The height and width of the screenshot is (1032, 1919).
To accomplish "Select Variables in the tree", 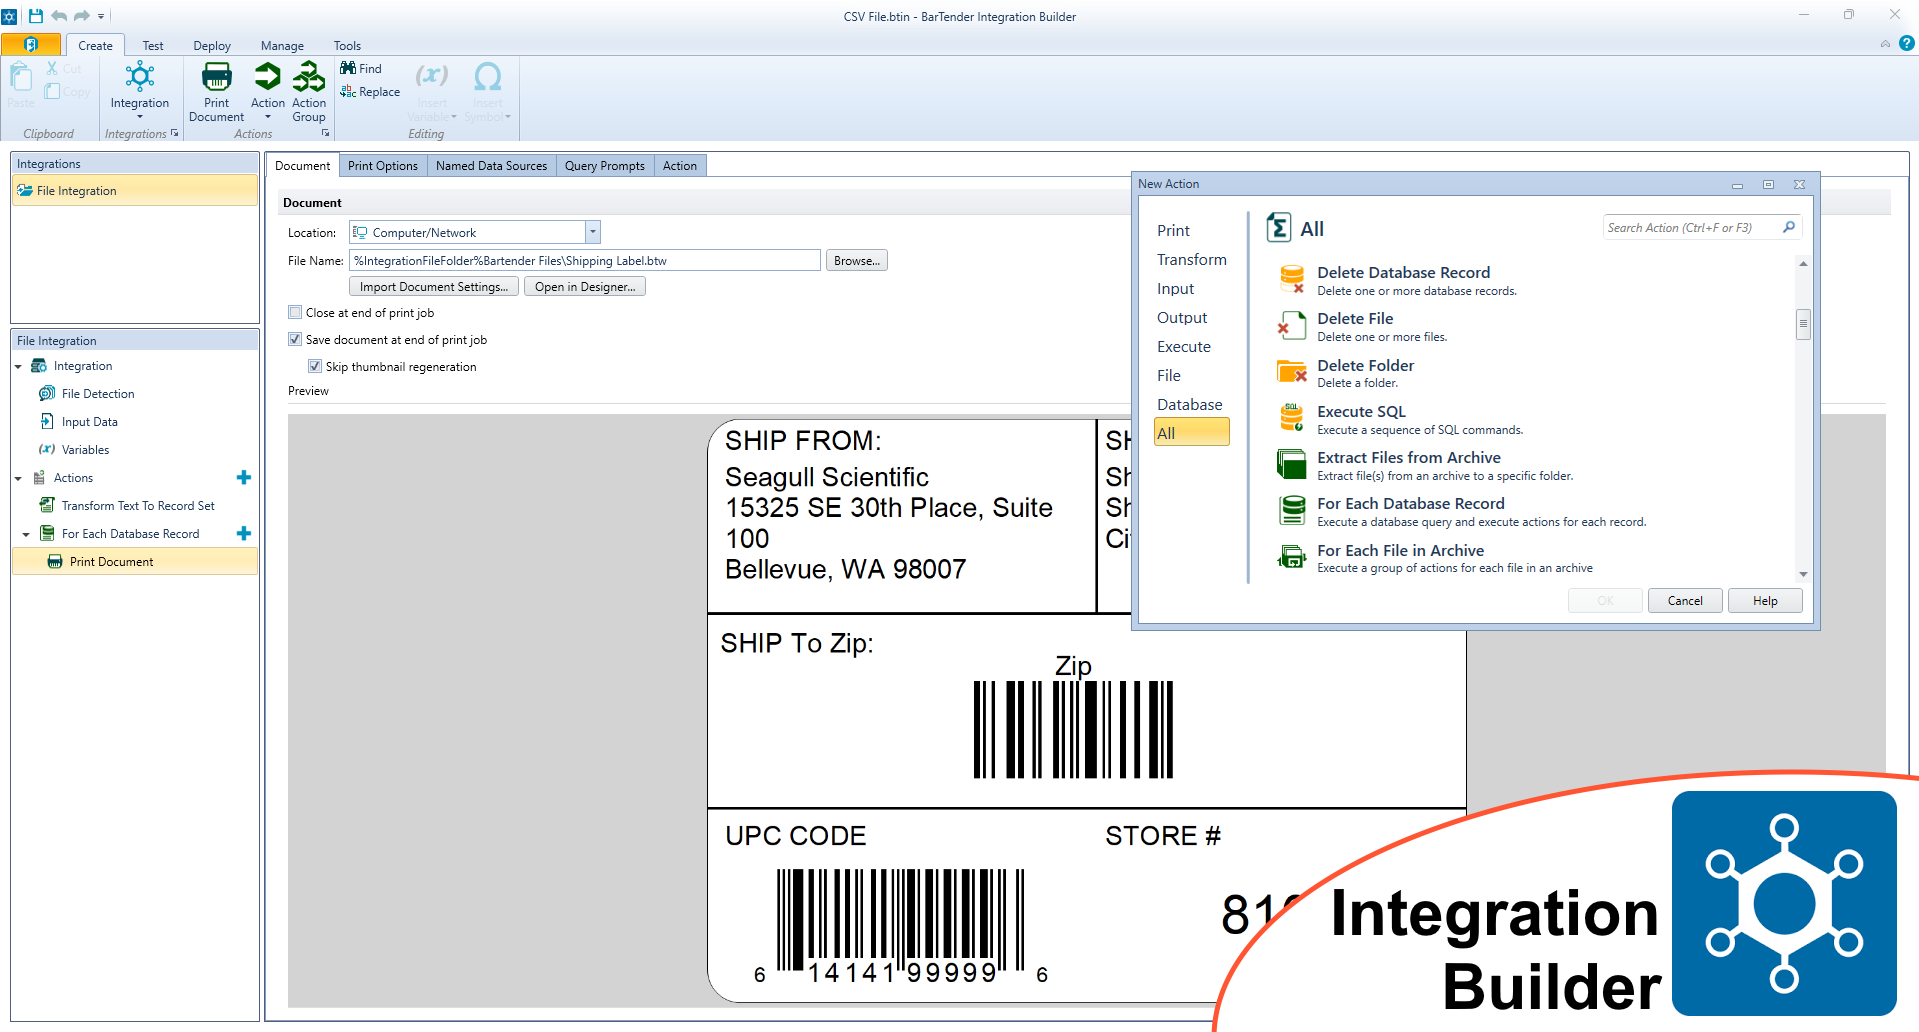I will click(x=85, y=449).
